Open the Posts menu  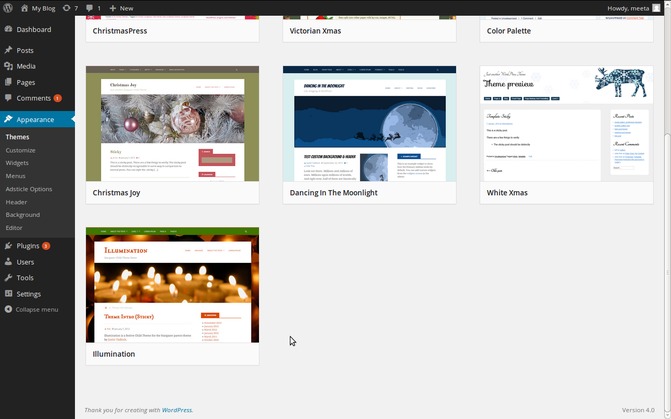25,51
